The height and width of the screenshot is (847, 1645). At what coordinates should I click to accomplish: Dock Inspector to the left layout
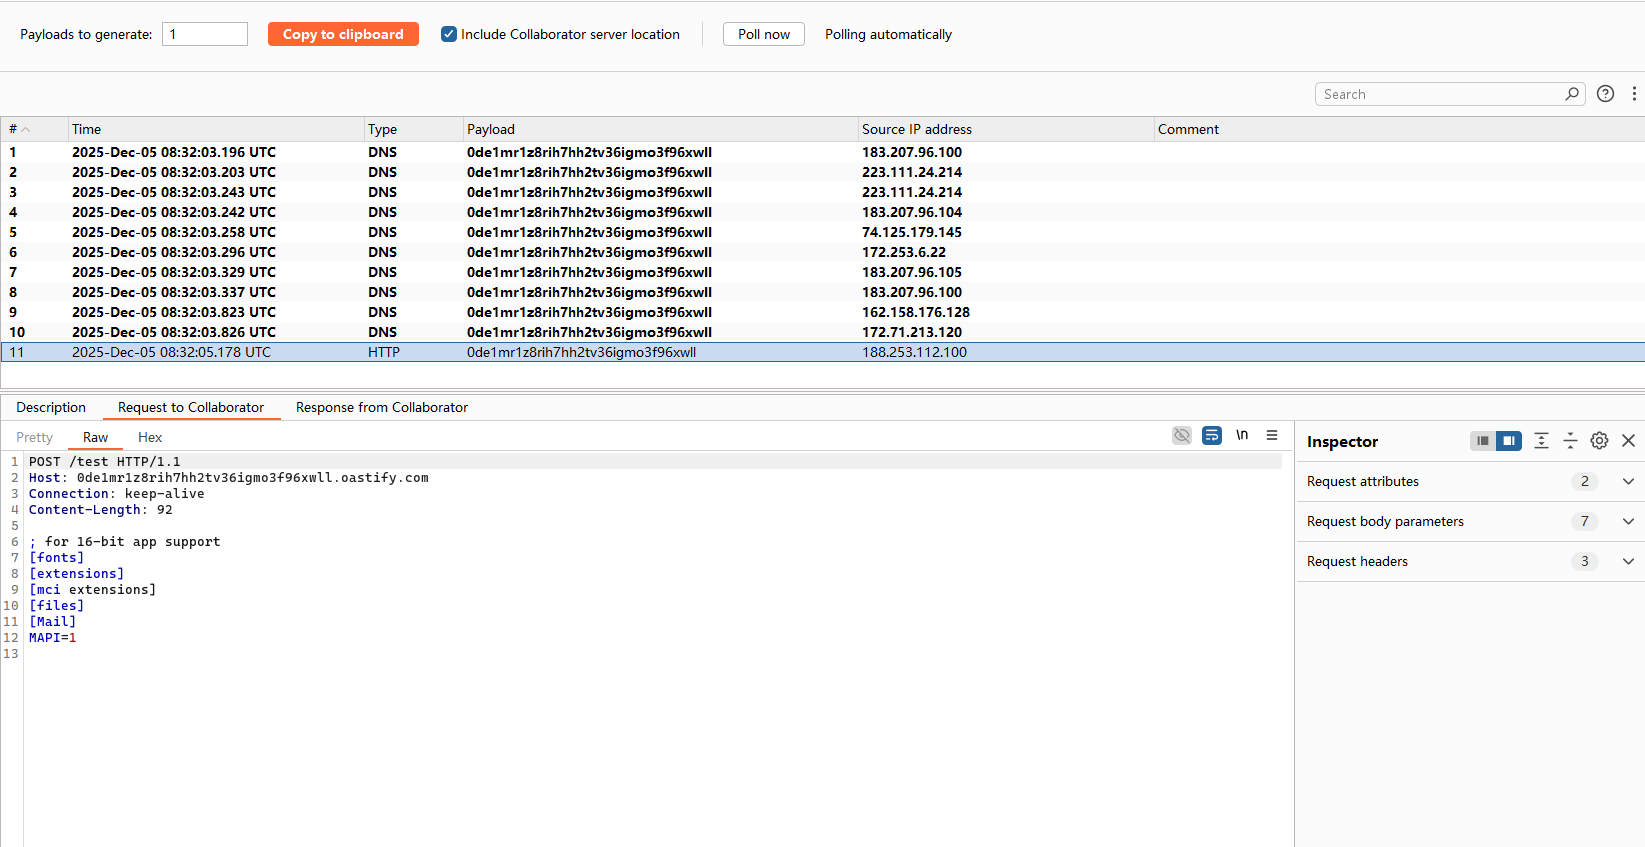pos(1483,441)
